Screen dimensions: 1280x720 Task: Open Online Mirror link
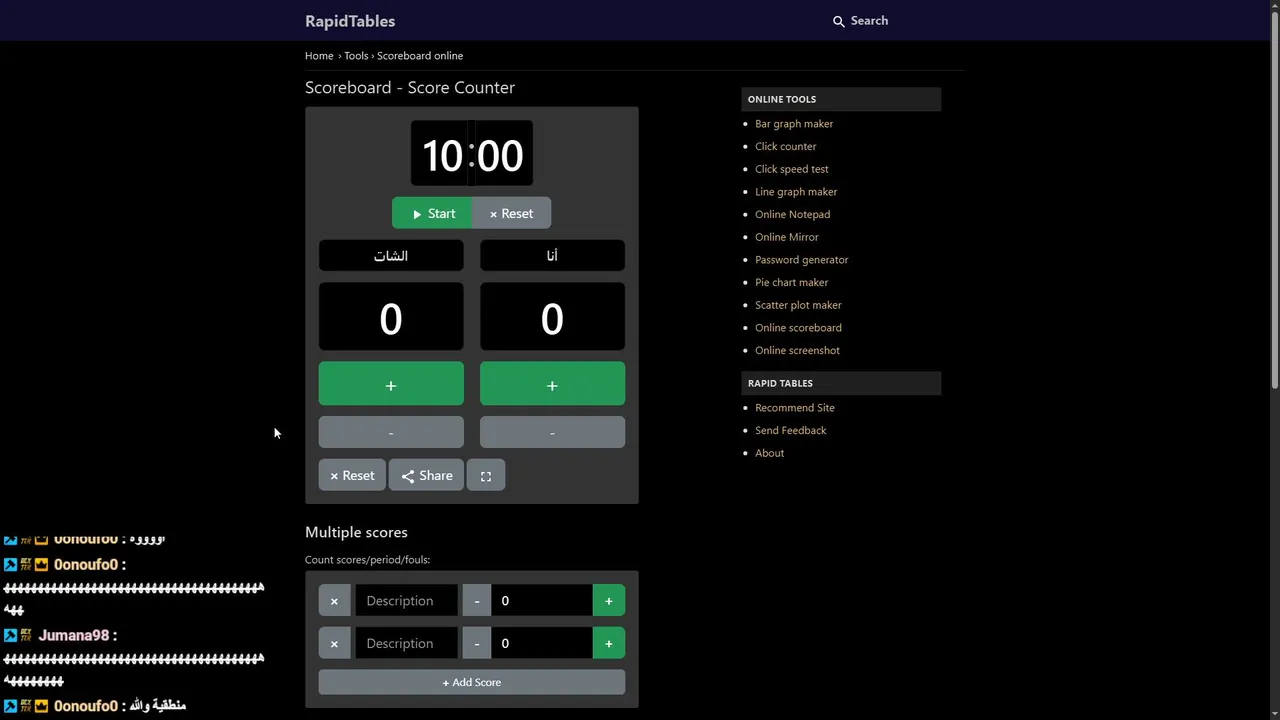787,237
